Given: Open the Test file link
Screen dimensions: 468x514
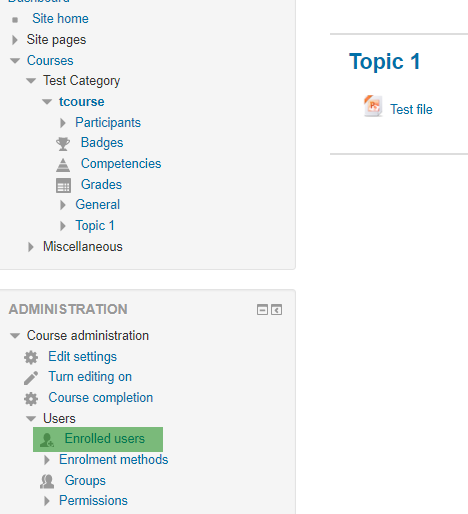Looking at the screenshot, I should coord(411,109).
